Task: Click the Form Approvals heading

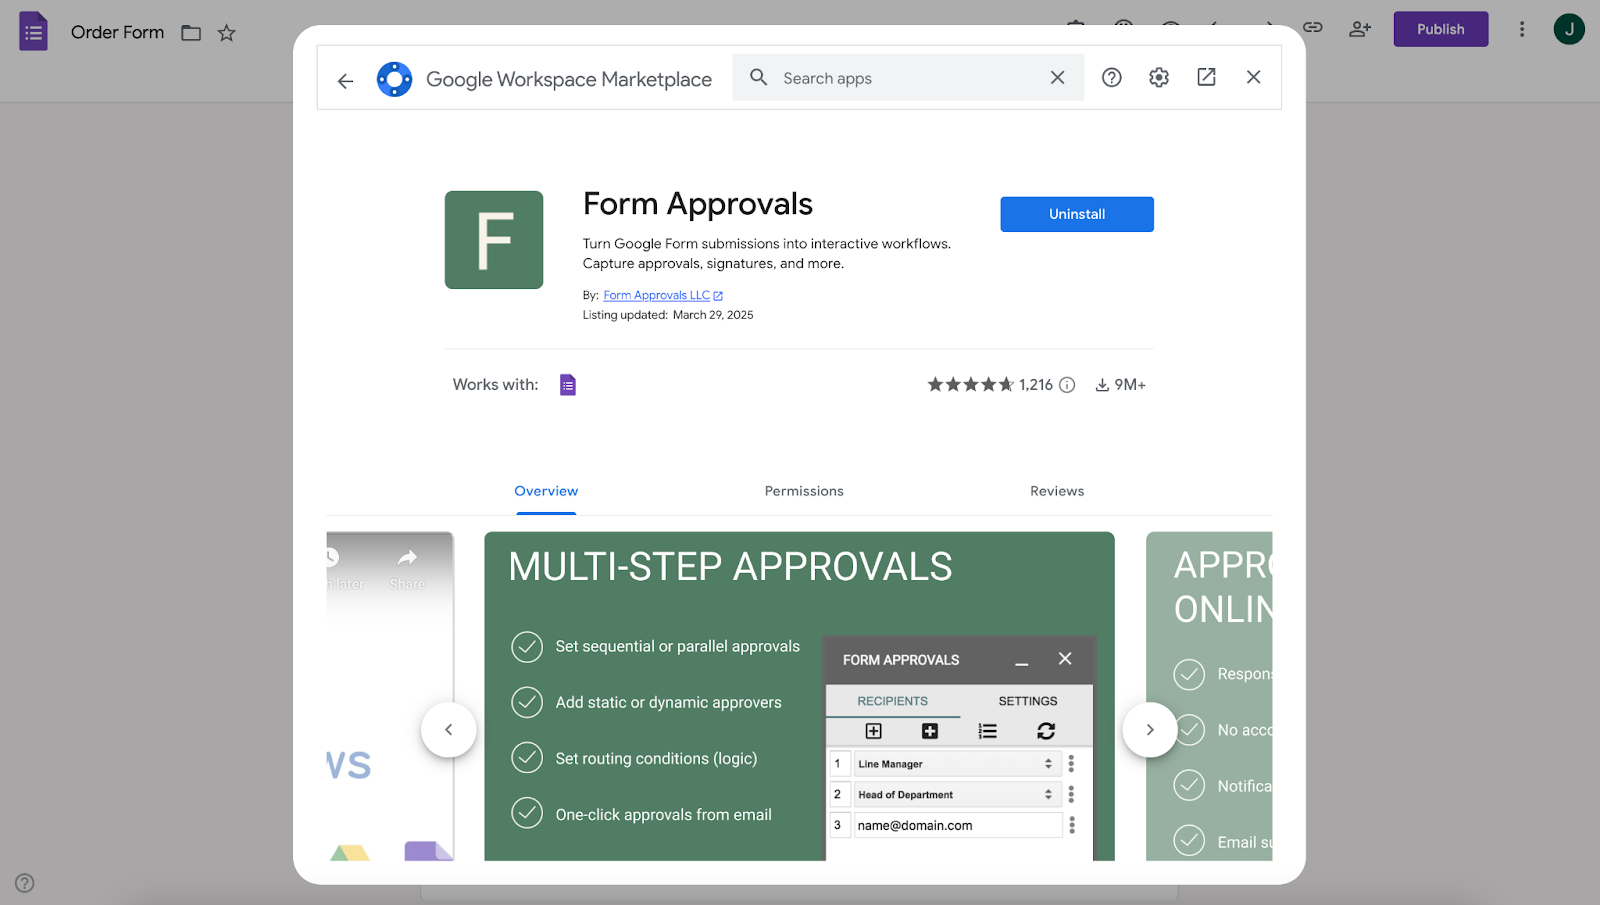Action: coord(698,204)
